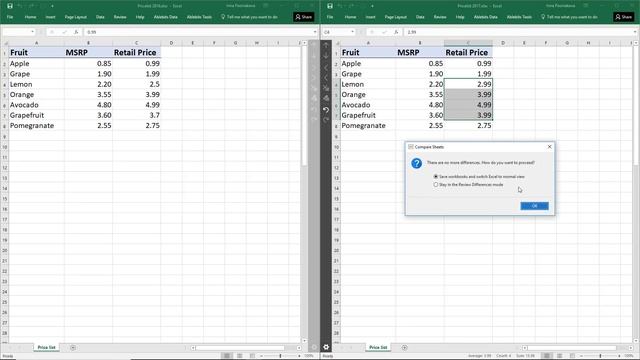
Task: Click the undo arrow on dark toolbar
Action: pyautogui.click(x=326, y=110)
